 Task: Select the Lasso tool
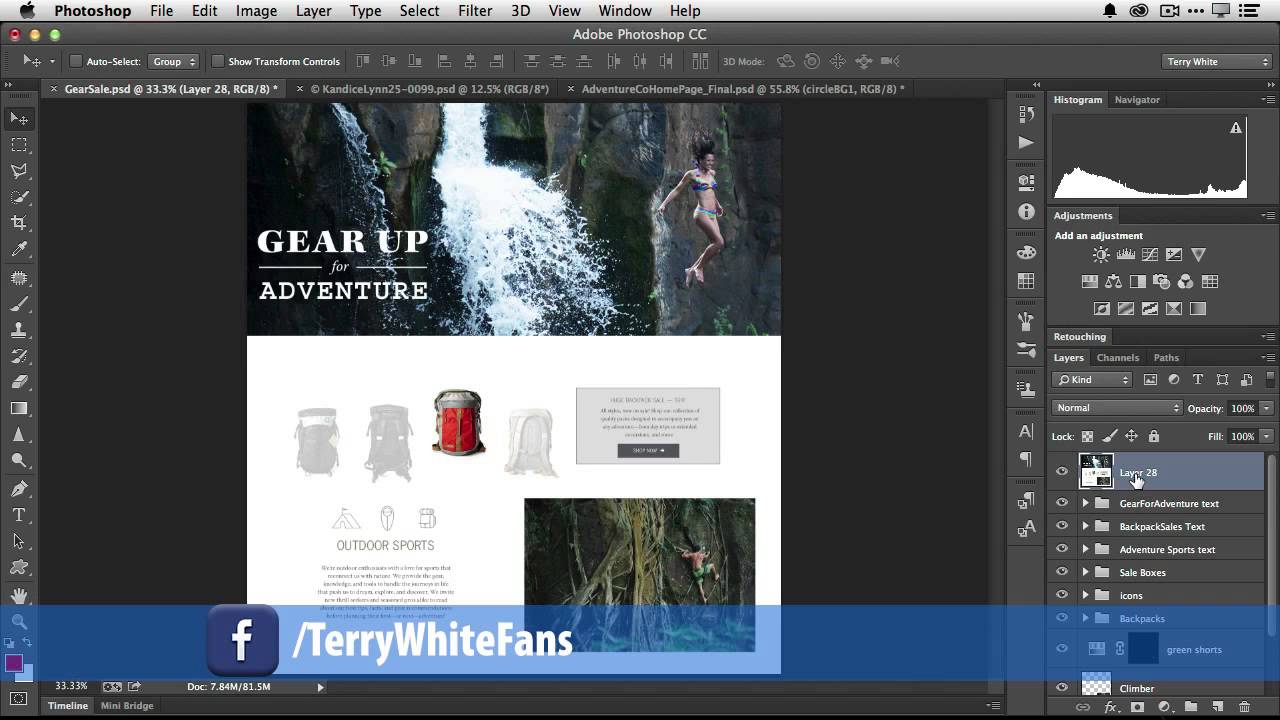coord(19,171)
